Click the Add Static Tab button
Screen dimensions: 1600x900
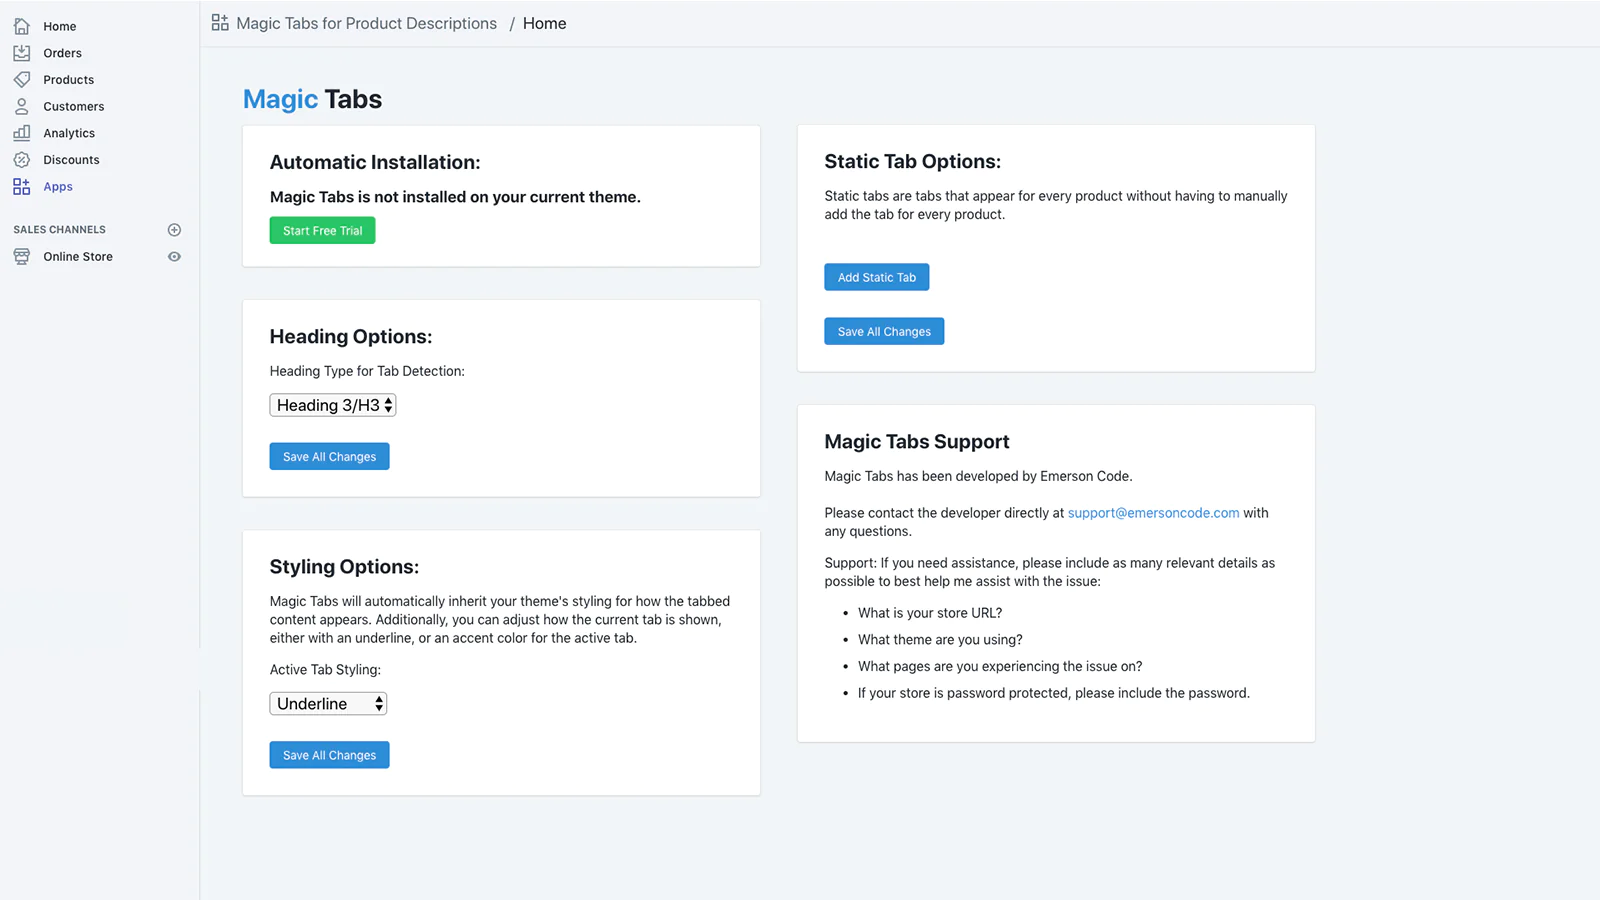pyautogui.click(x=877, y=277)
